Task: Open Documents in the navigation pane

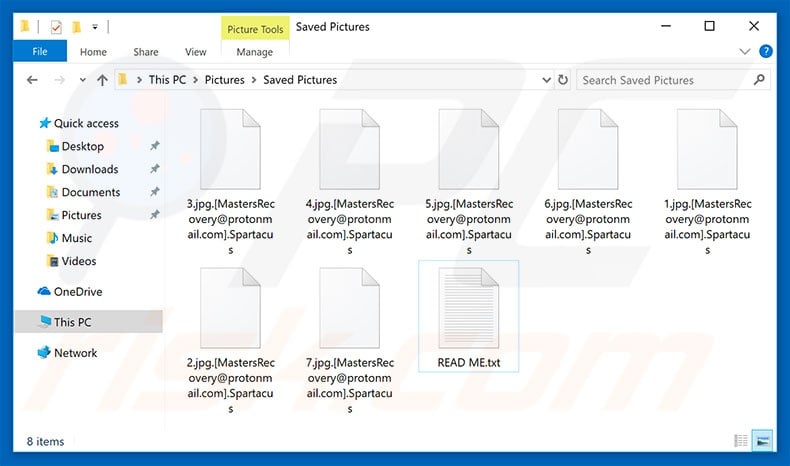Action: (91, 192)
